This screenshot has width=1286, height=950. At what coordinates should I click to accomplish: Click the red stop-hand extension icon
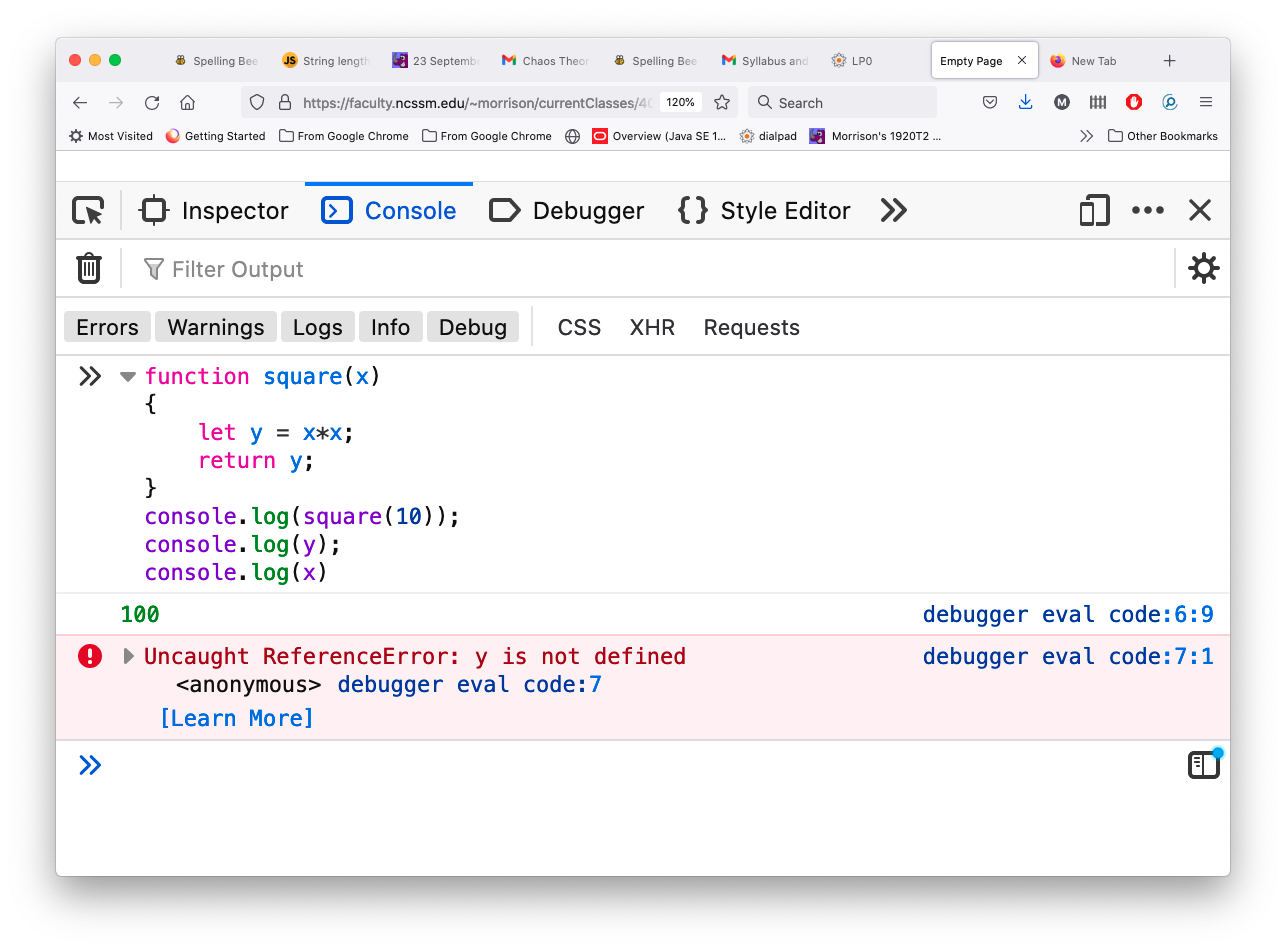click(x=1134, y=102)
